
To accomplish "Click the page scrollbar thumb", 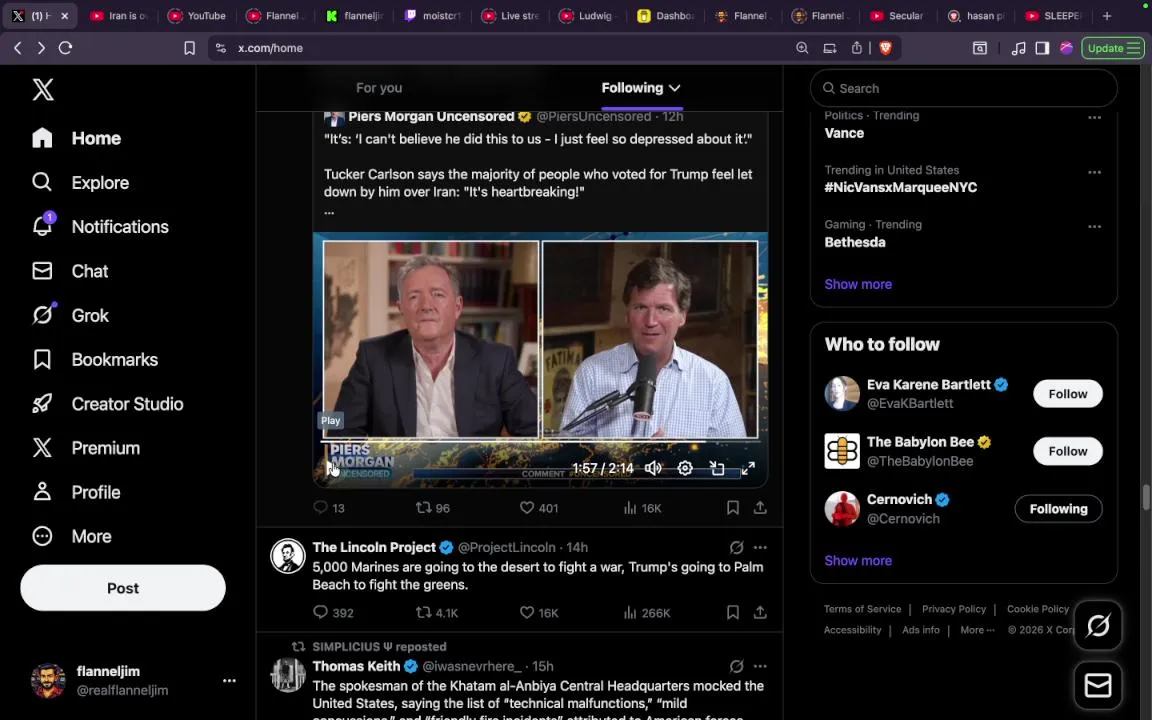I will pyautogui.click(x=1146, y=497).
